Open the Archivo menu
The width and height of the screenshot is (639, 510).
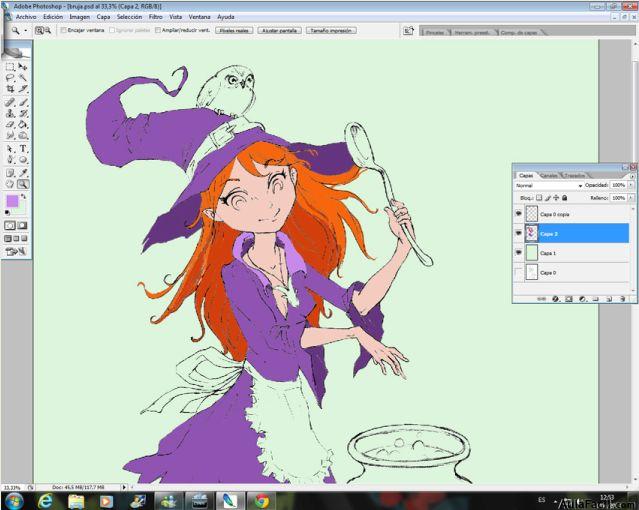click(26, 17)
